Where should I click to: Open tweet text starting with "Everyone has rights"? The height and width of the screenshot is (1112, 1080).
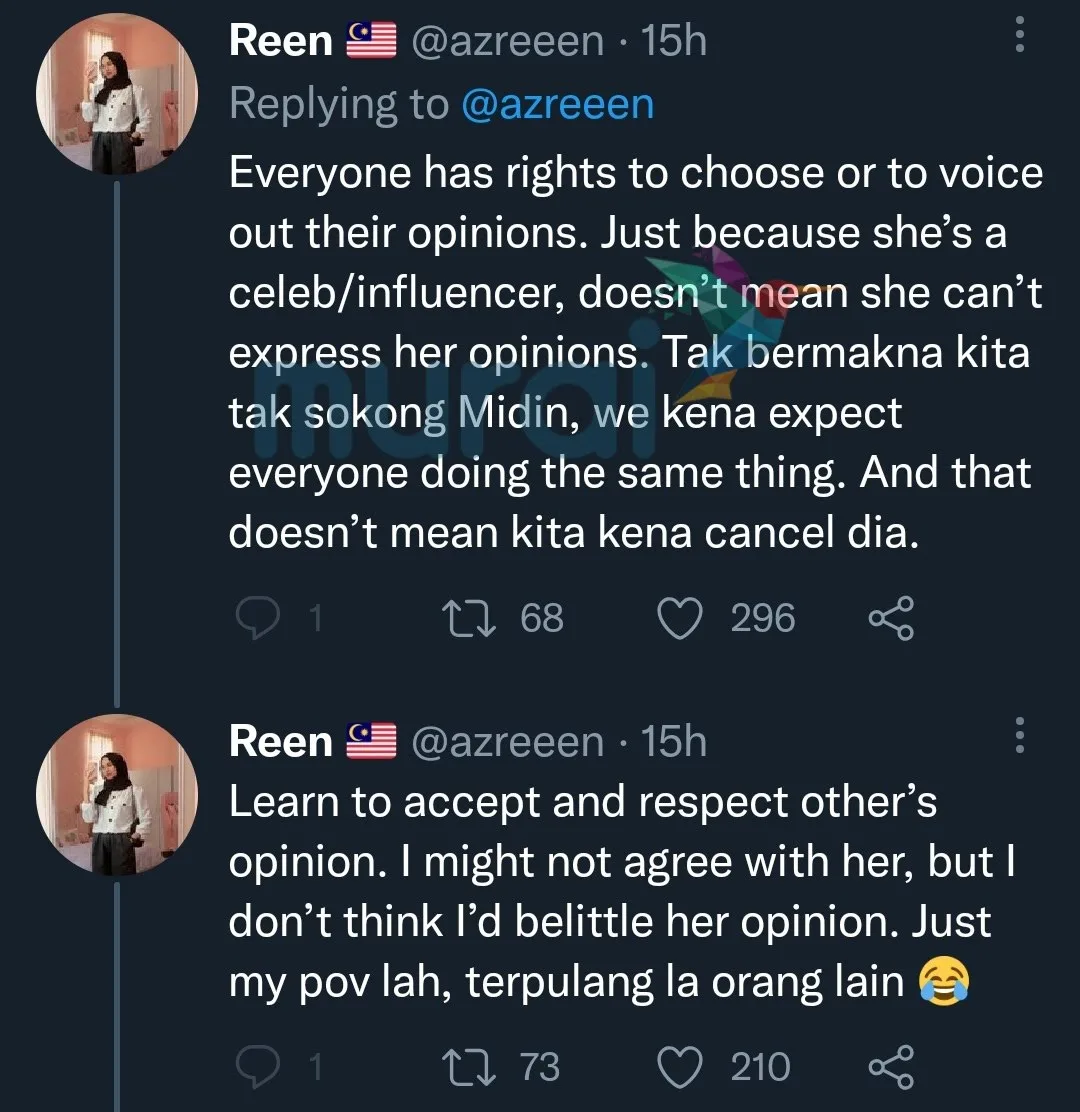click(630, 352)
